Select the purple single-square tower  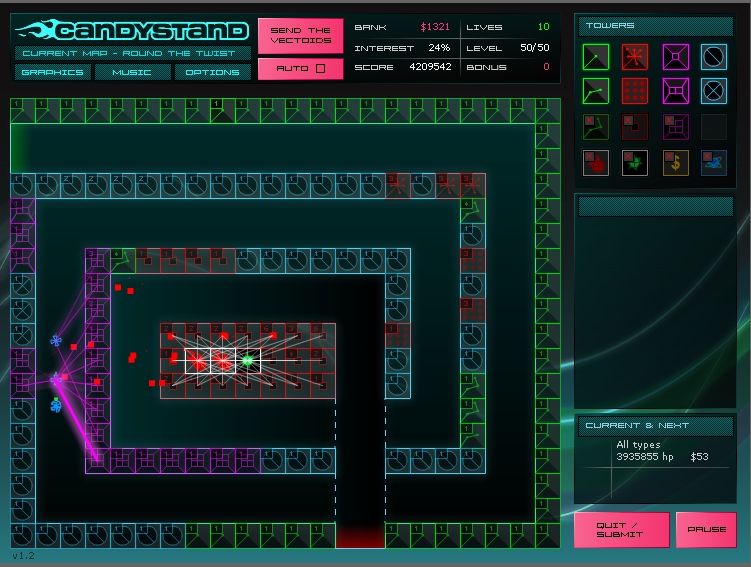[676, 57]
